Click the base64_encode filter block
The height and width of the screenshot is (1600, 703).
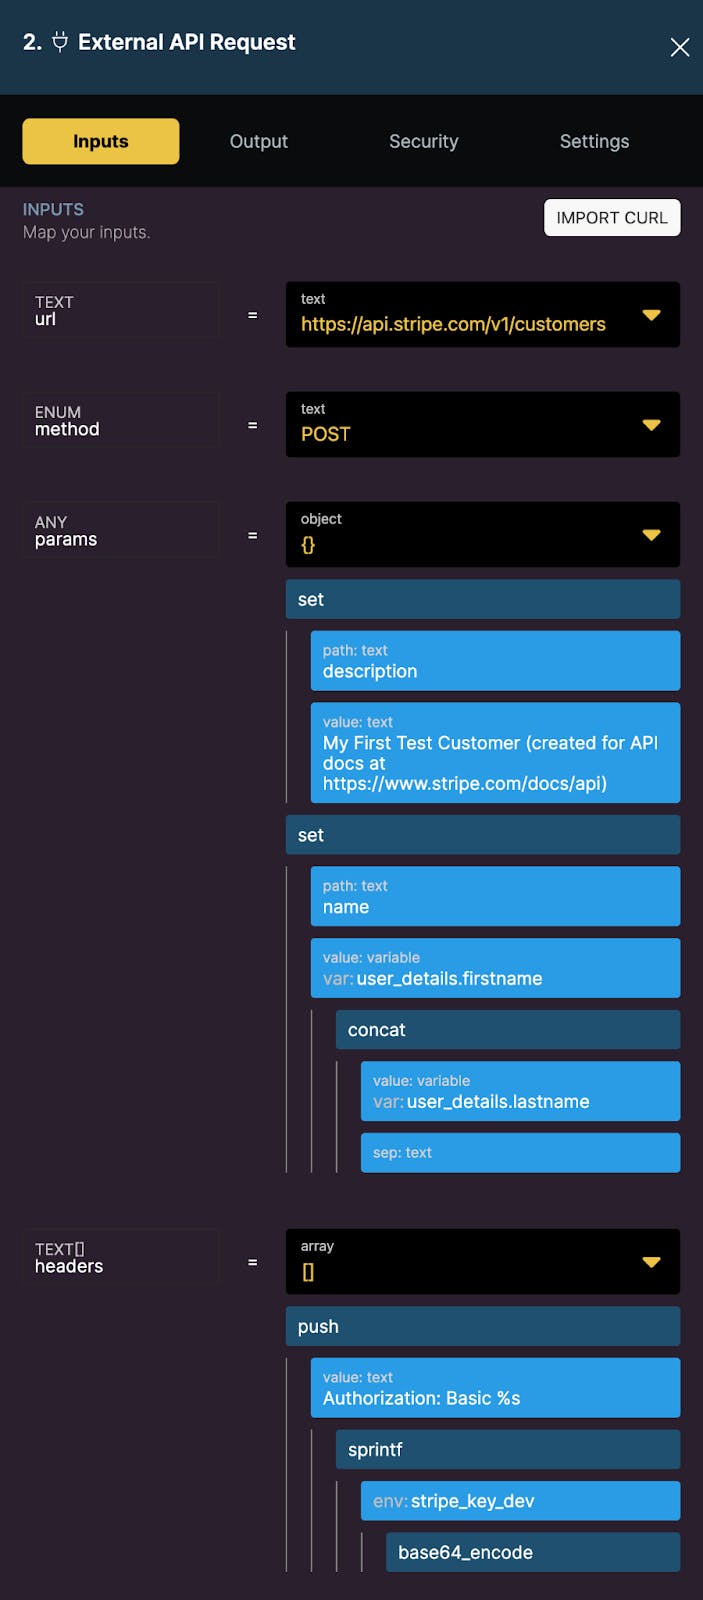pyautogui.click(x=532, y=1552)
